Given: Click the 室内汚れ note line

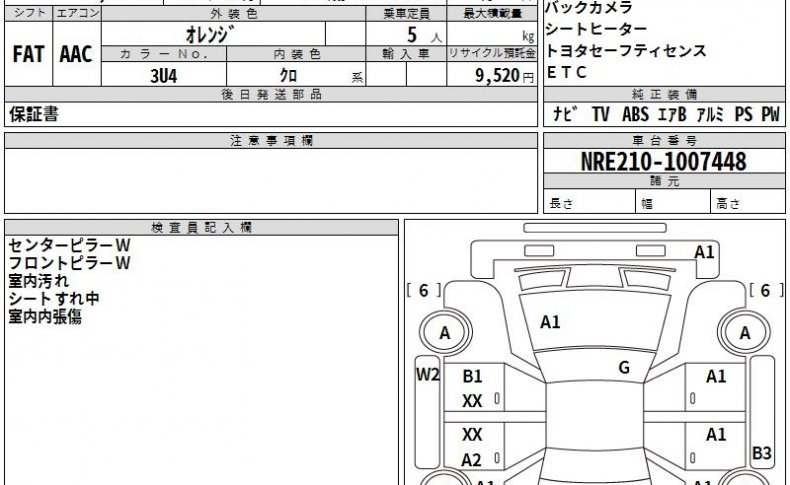Looking at the screenshot, I should point(39,281).
